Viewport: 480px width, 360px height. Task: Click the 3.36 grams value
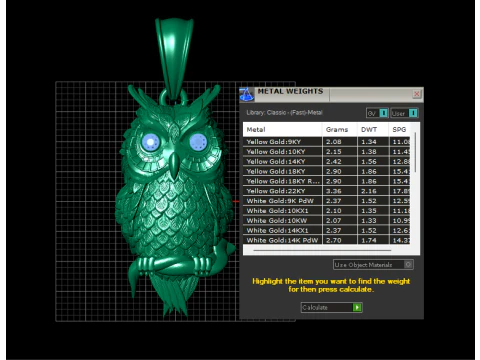334,191
